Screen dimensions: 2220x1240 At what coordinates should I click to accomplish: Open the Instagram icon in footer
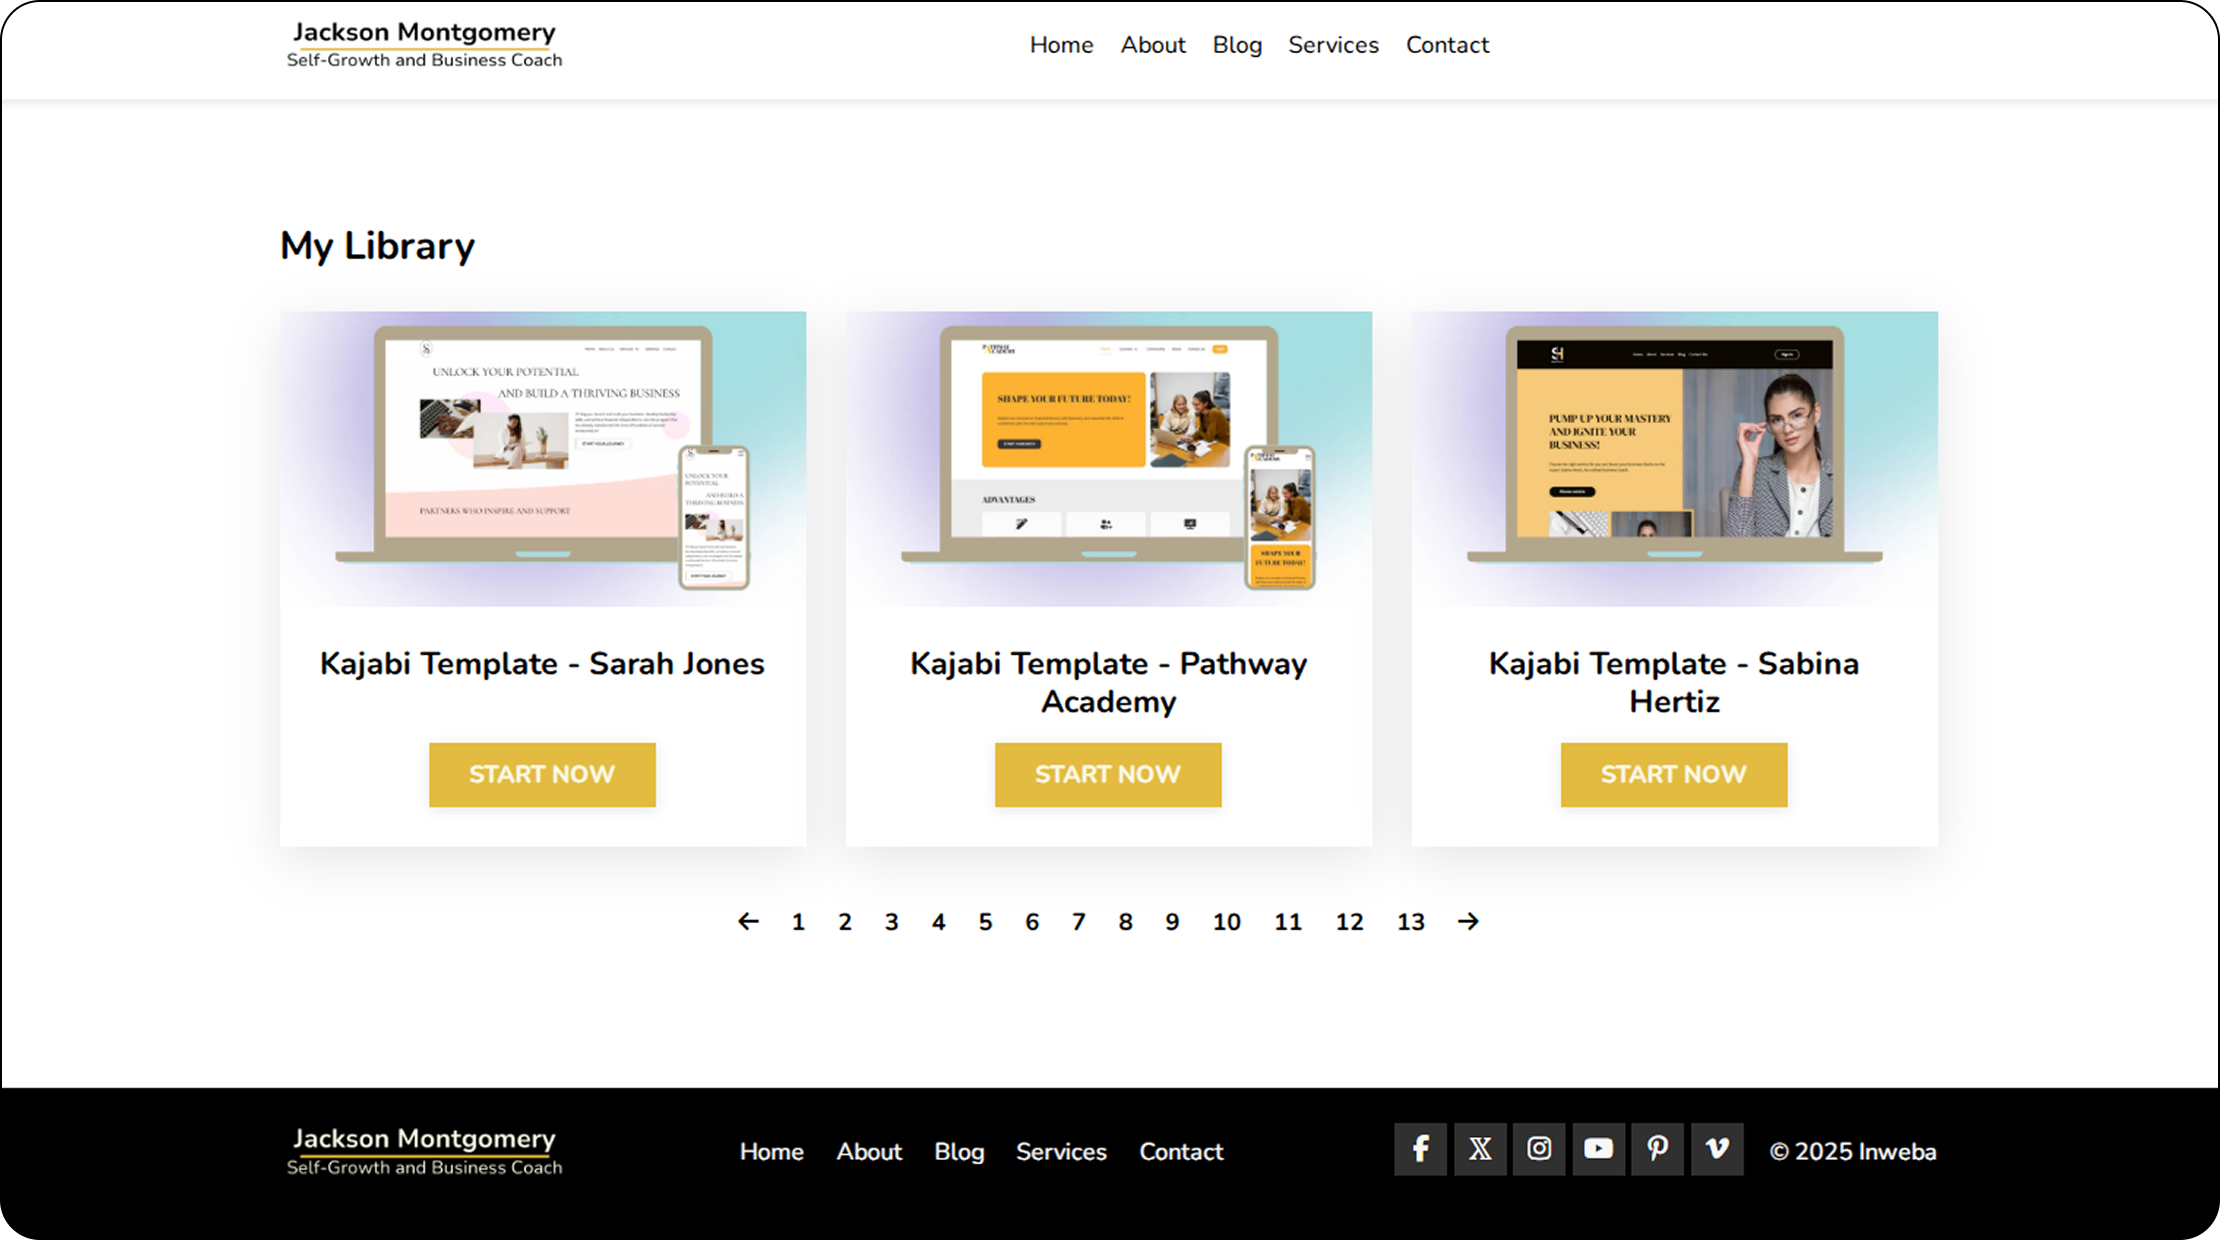(1539, 1149)
